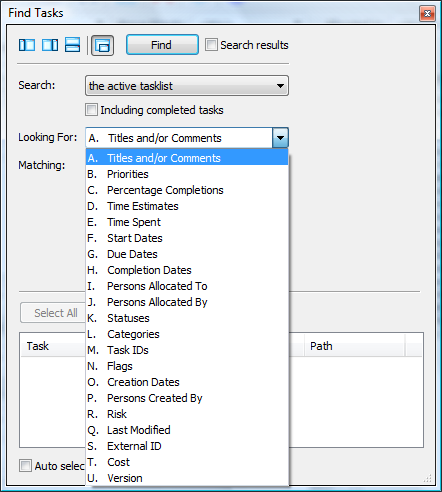Choose 'R. Risk' entry
The height and width of the screenshot is (492, 442).
187,414
